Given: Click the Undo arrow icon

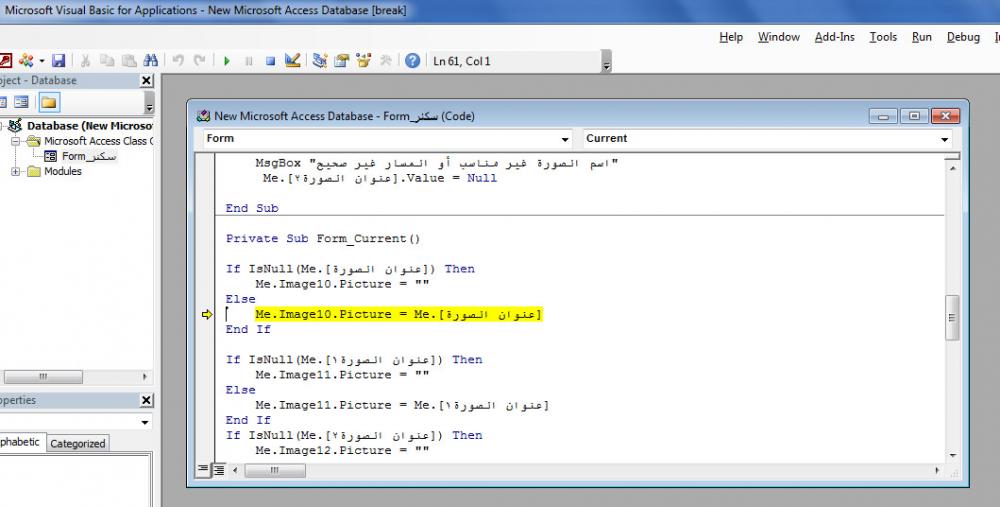Looking at the screenshot, I should [178, 61].
